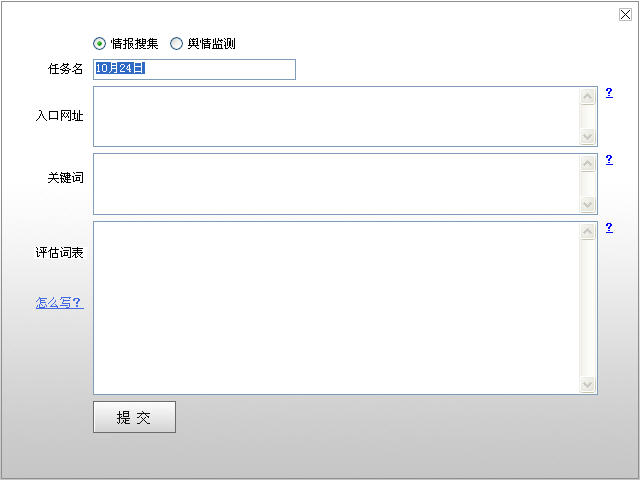Click scroll up arrow in 关键词 box
Screen dimensions: 640x480
tap(587, 164)
